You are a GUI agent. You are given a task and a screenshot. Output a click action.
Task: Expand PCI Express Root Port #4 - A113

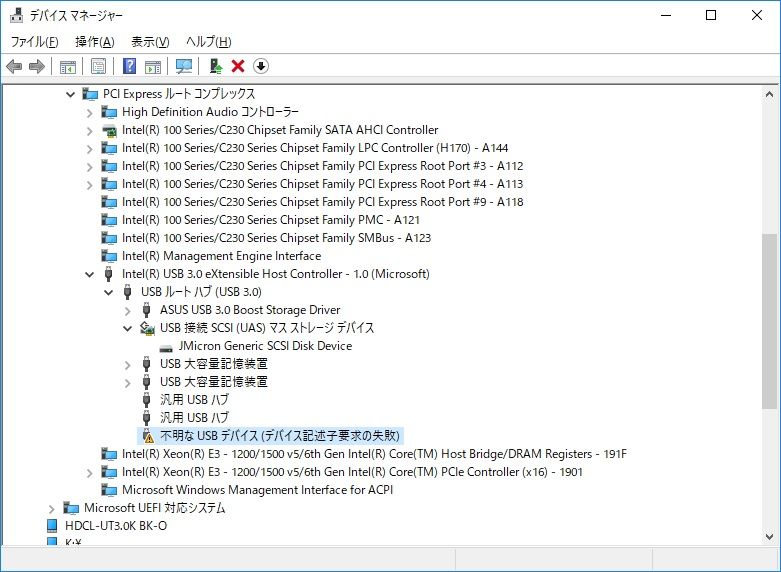click(90, 184)
